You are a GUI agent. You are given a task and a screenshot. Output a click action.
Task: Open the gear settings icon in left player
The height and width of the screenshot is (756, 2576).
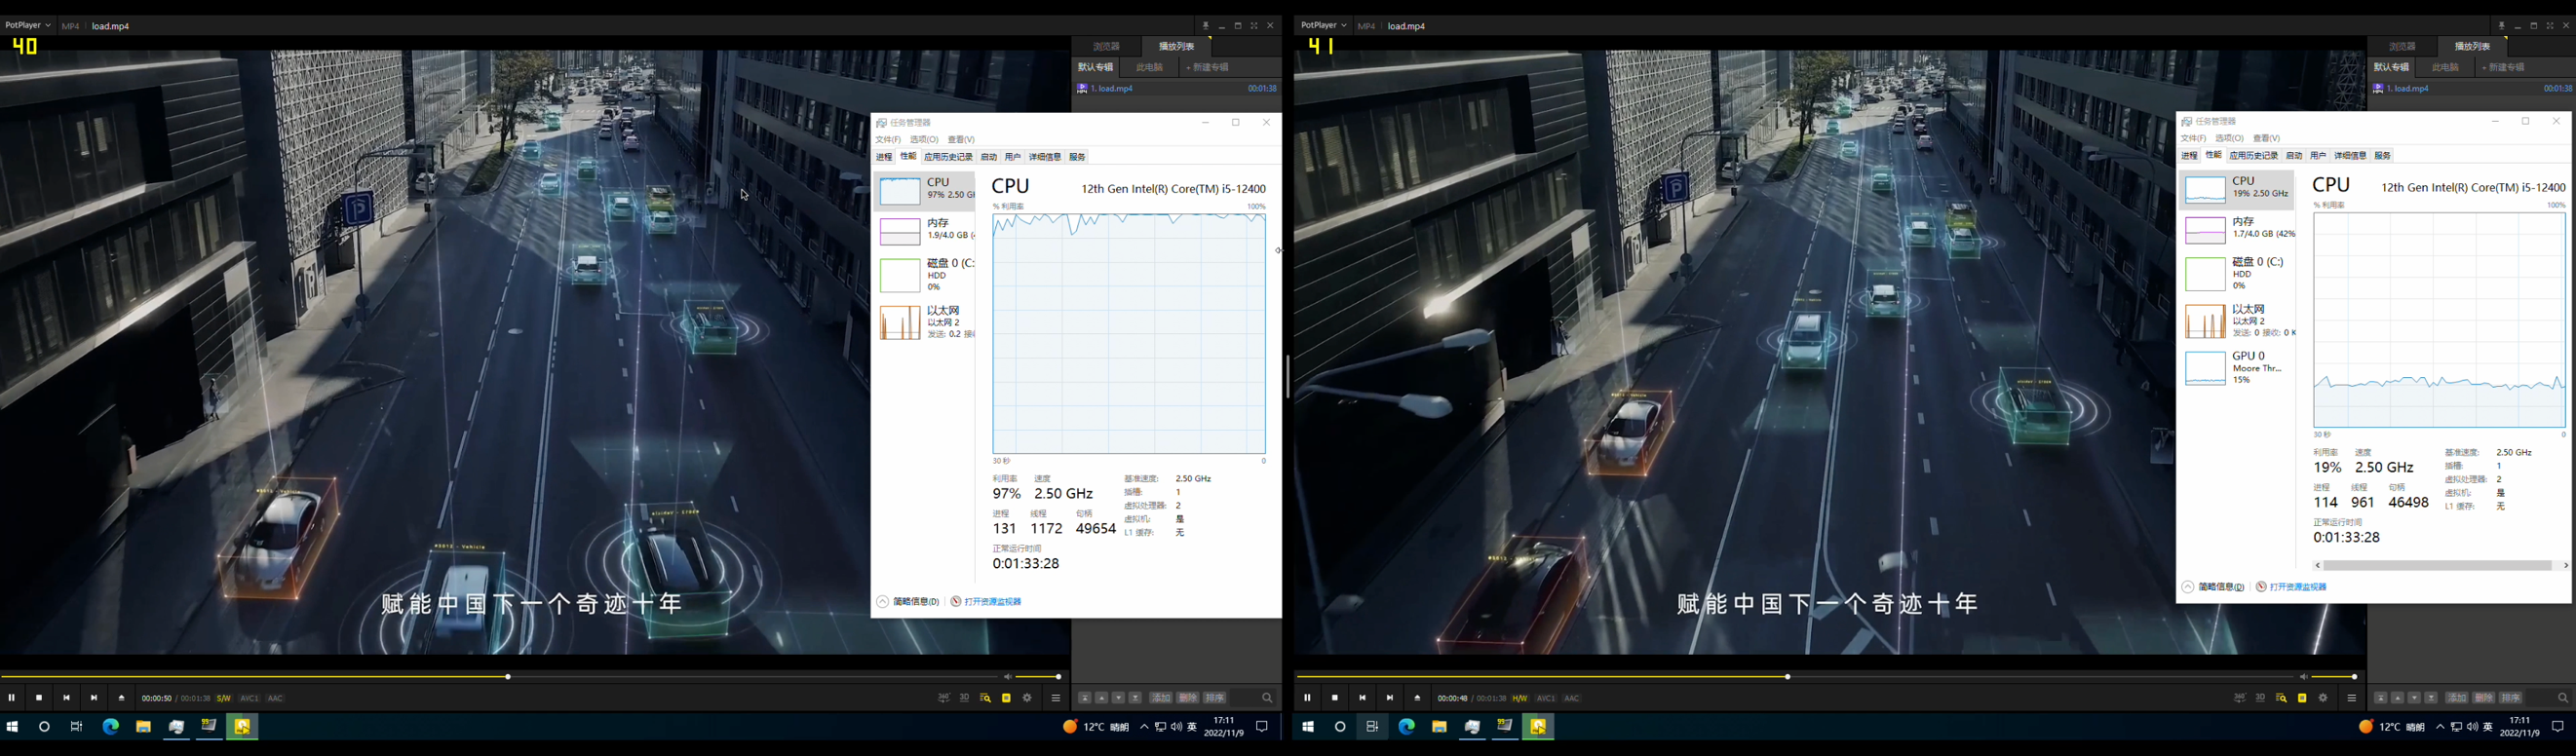coord(1027,698)
